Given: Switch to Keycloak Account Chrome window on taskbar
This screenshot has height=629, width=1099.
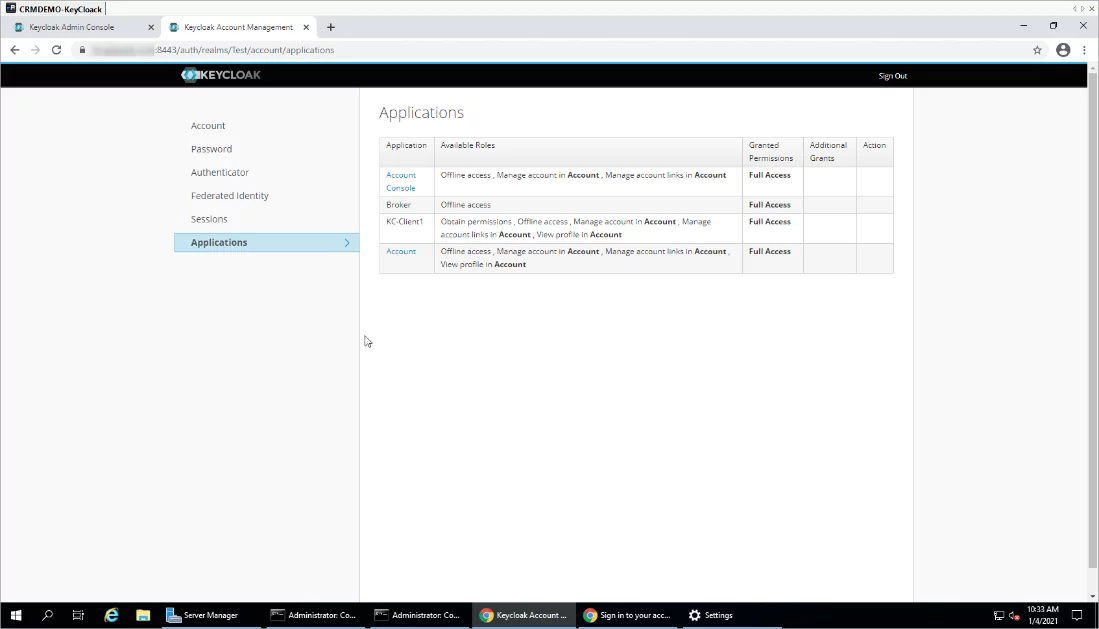Looking at the screenshot, I should (524, 615).
